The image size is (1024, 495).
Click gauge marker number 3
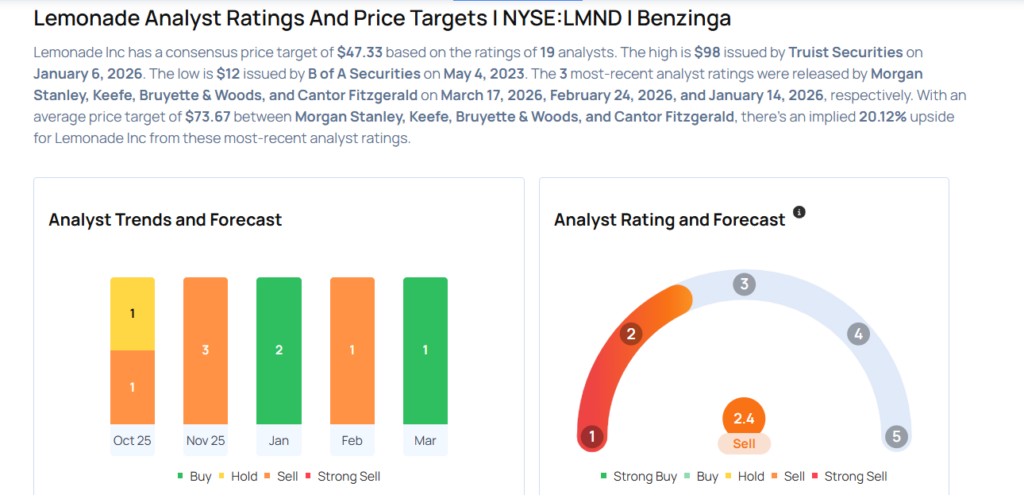743,285
